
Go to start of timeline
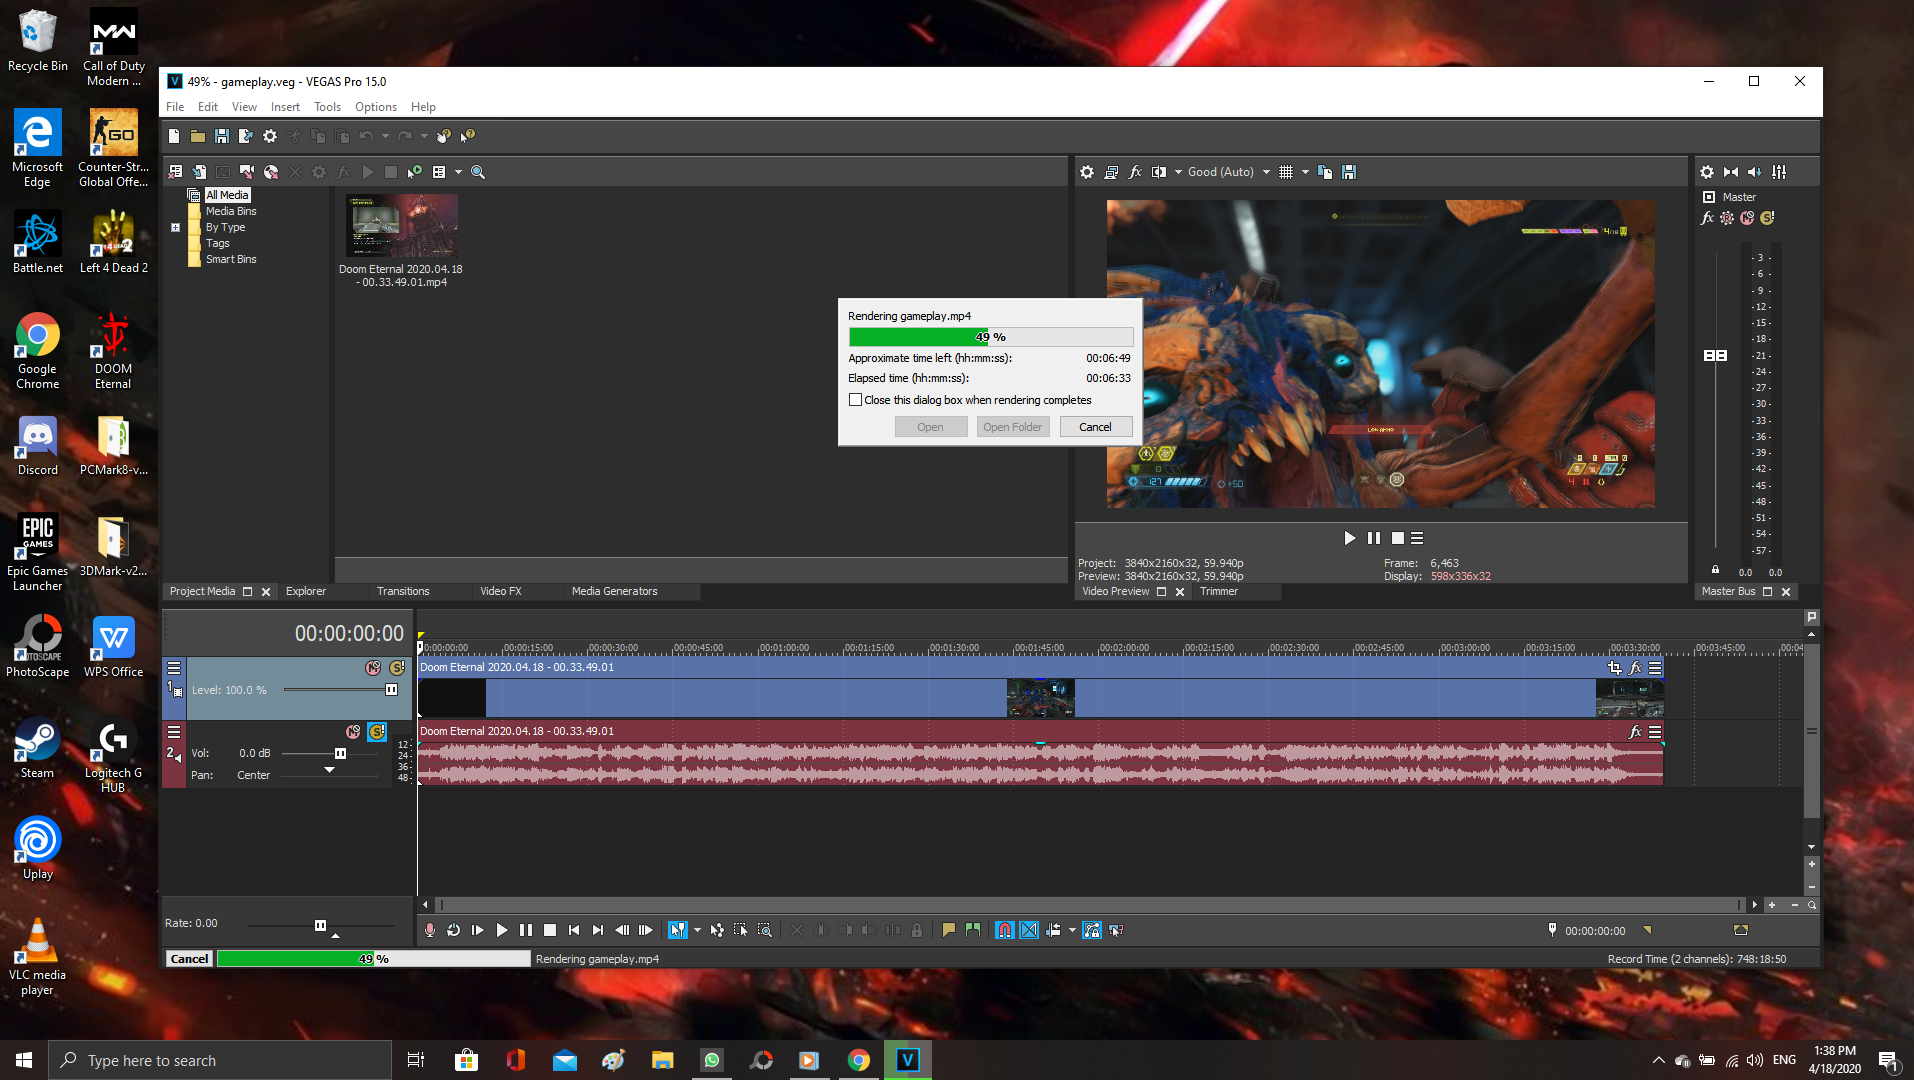pos(574,931)
